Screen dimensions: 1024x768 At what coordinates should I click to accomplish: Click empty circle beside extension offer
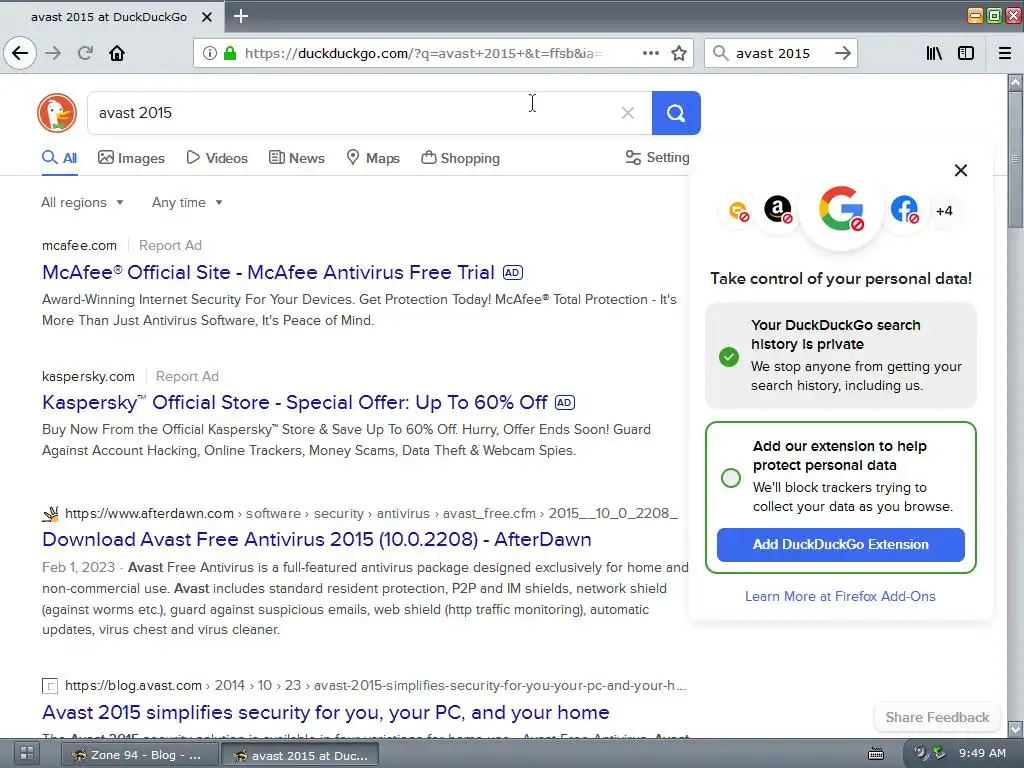tap(731, 477)
